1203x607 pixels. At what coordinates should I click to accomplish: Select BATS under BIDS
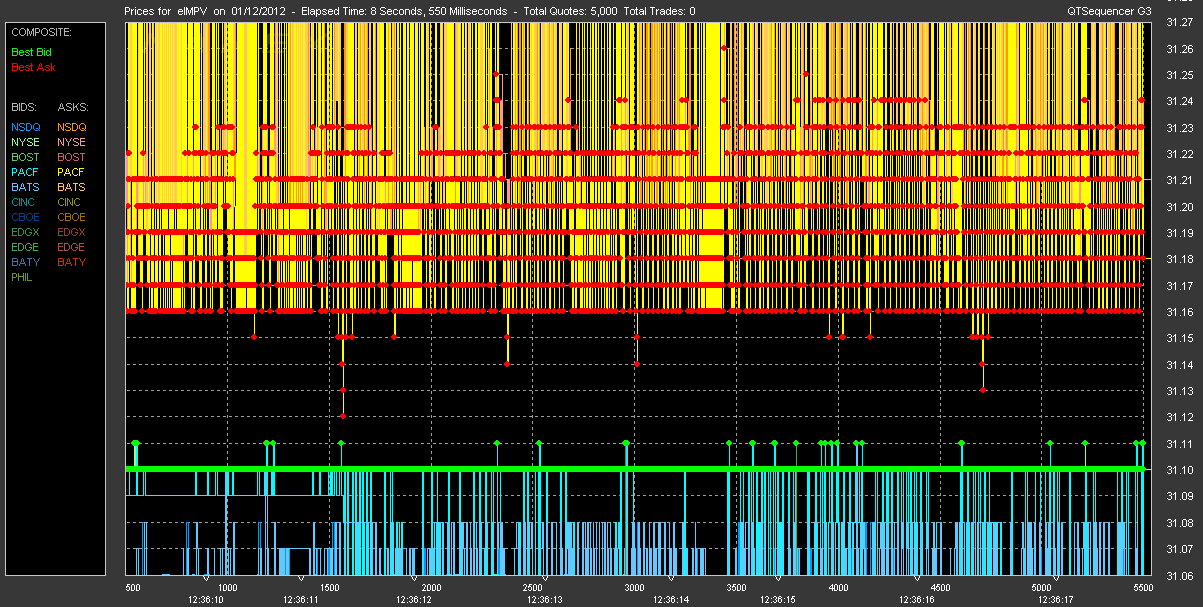[x=25, y=187]
